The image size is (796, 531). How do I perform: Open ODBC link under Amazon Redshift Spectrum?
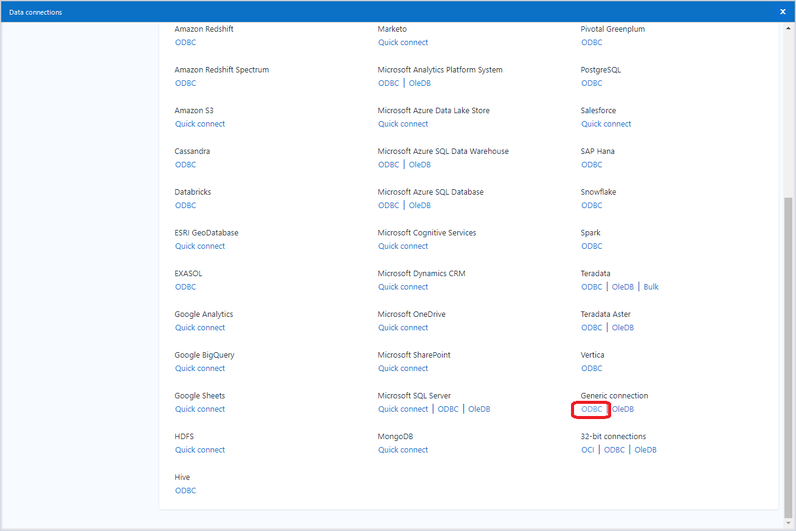coord(185,83)
